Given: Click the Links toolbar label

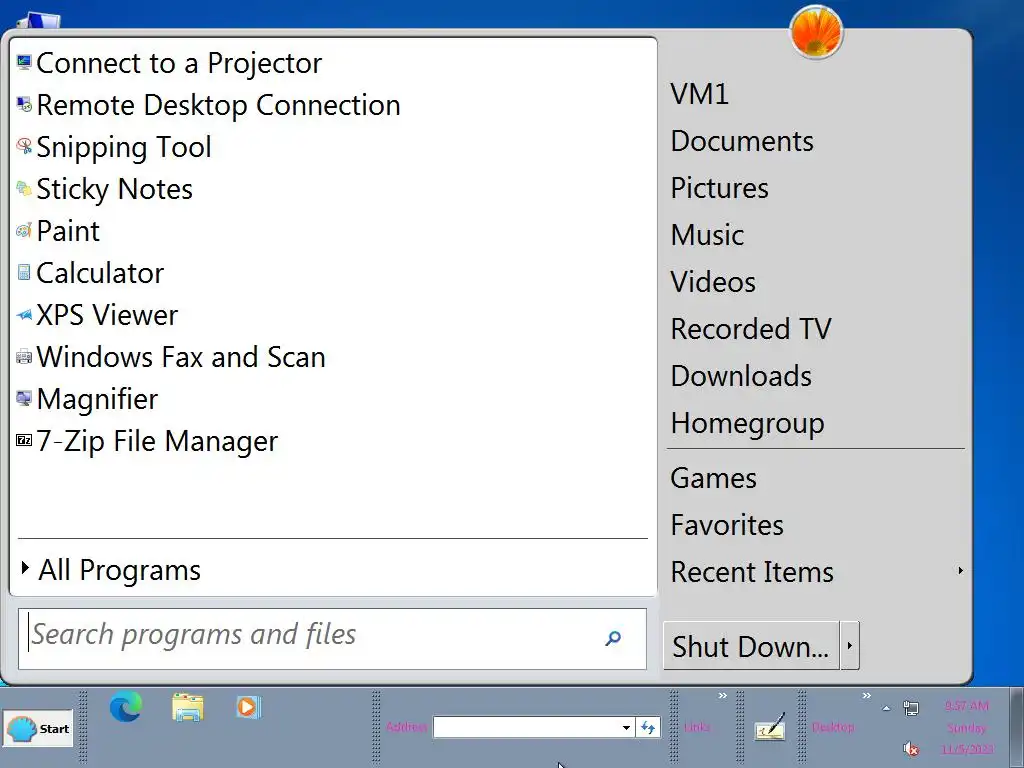Looking at the screenshot, I should pos(697,727).
